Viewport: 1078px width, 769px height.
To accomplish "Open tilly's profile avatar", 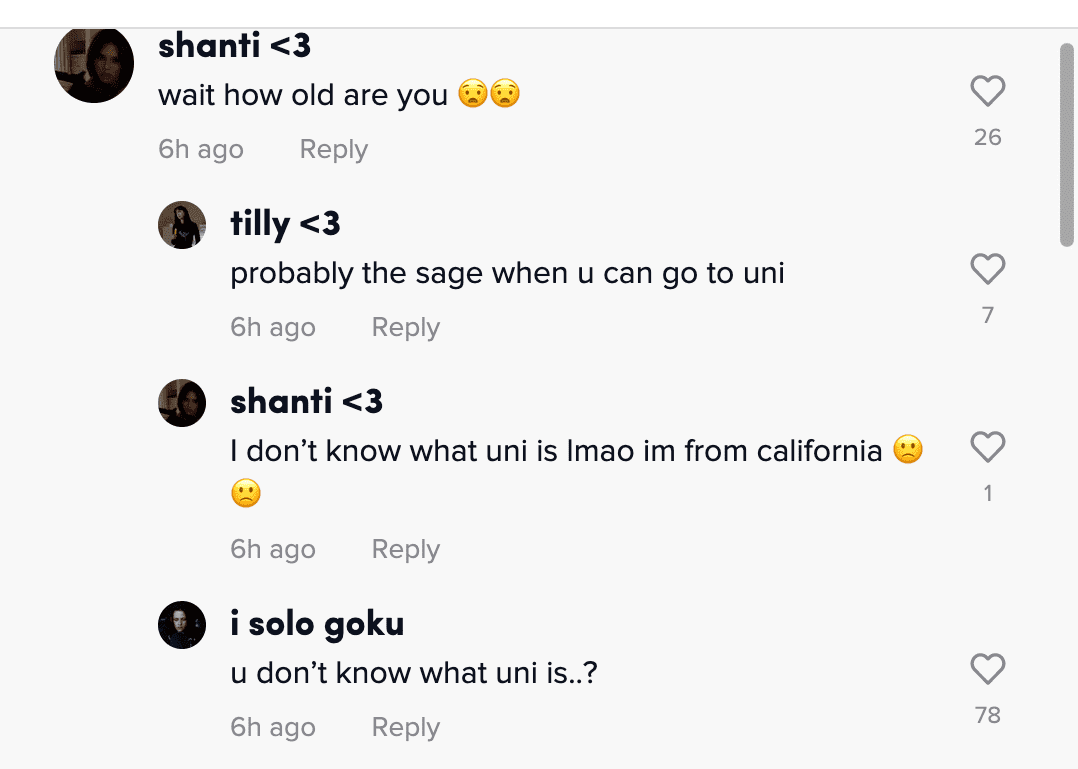I will (182, 225).
